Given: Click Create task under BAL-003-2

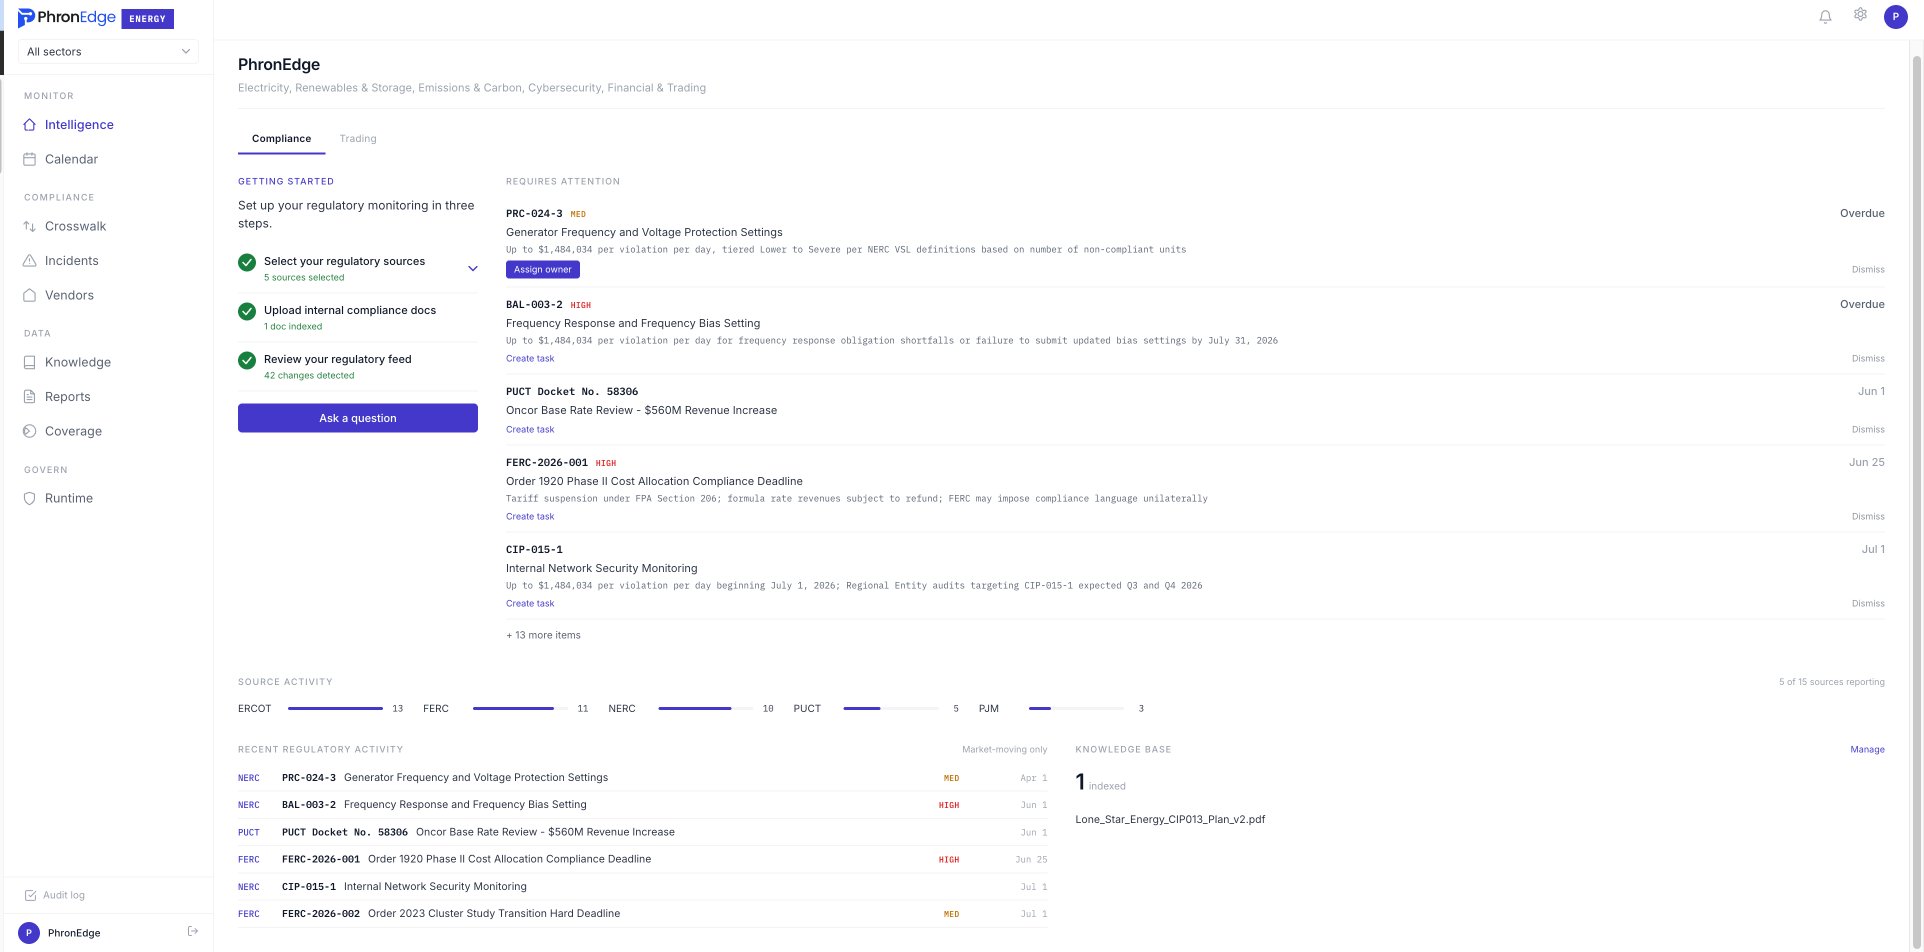Looking at the screenshot, I should click(530, 358).
